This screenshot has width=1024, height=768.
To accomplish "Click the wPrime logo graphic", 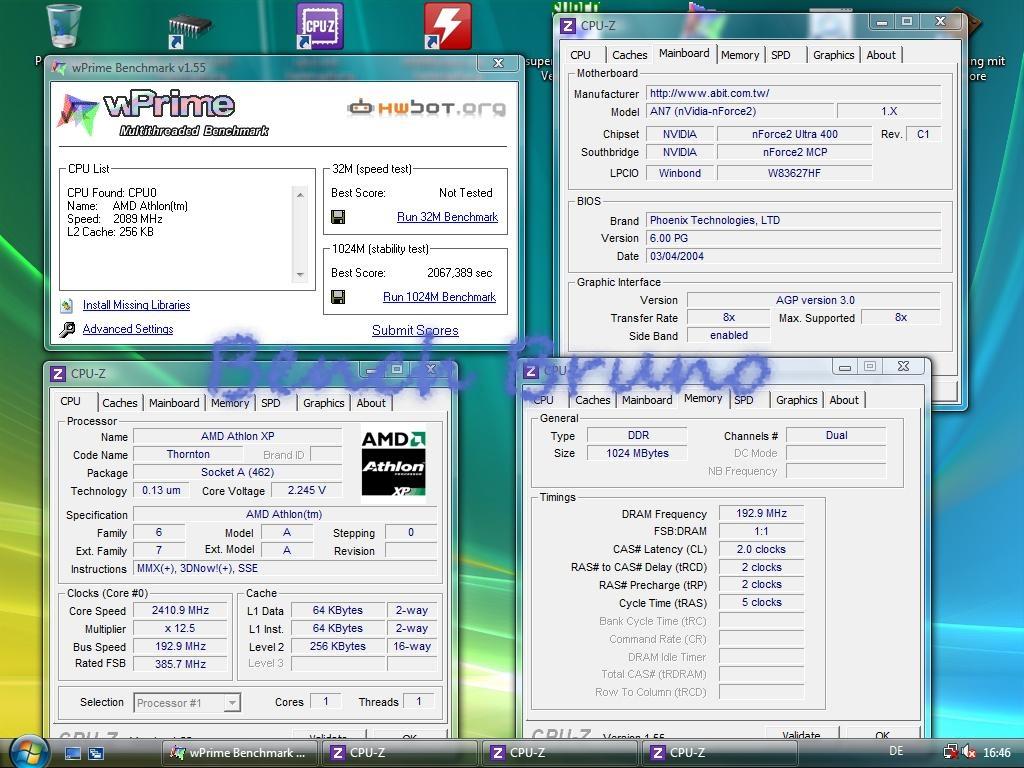I will [x=163, y=113].
